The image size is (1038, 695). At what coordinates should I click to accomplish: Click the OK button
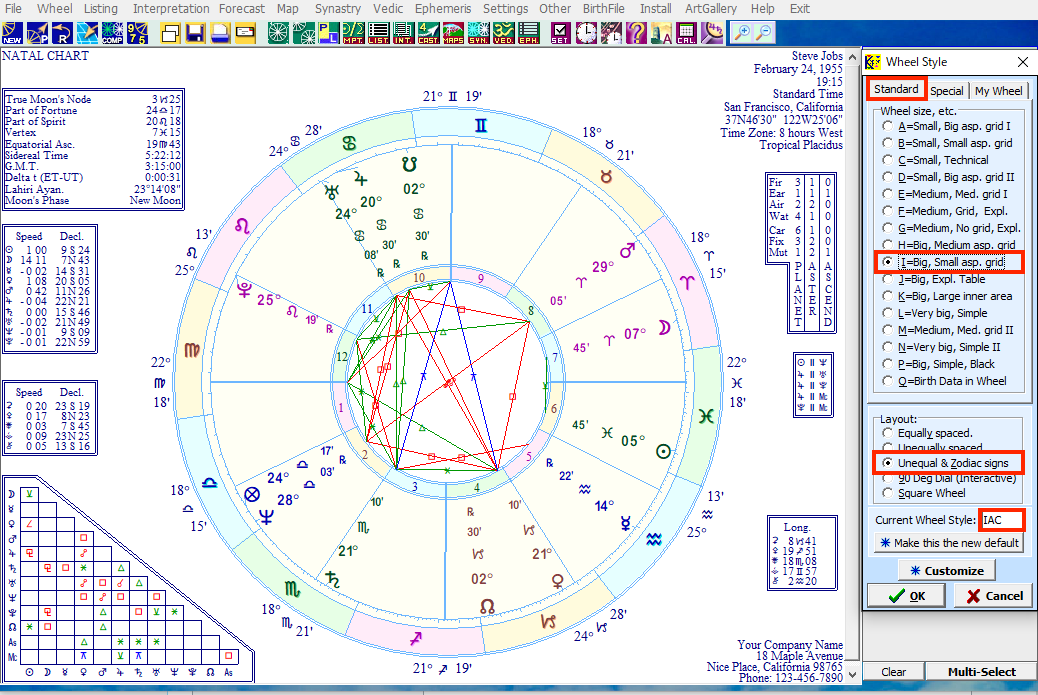[906, 596]
